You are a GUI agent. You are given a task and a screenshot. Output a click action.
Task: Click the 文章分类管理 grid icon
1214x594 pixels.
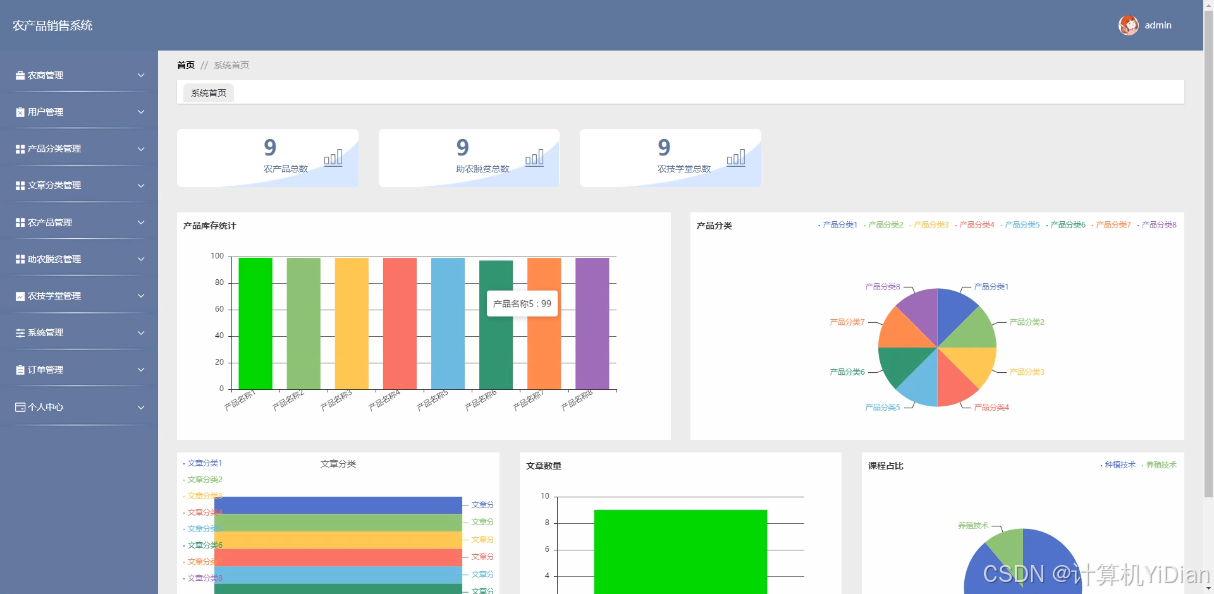click(x=20, y=186)
